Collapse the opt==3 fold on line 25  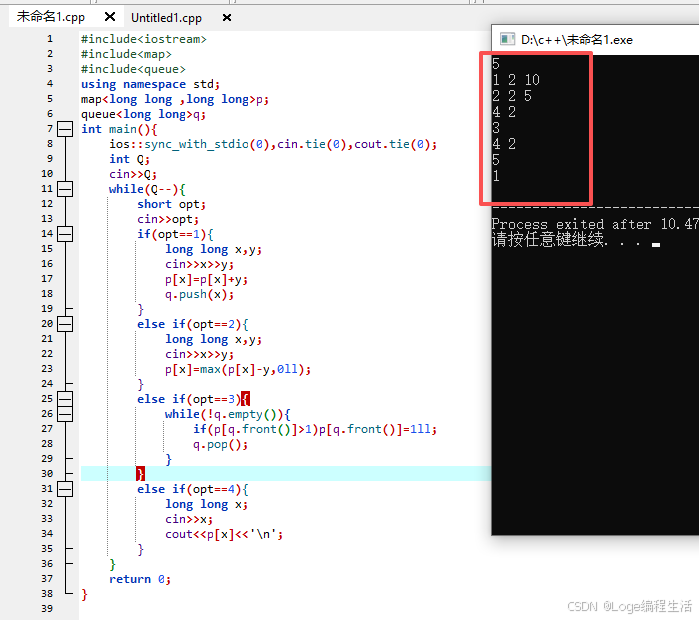click(x=65, y=399)
